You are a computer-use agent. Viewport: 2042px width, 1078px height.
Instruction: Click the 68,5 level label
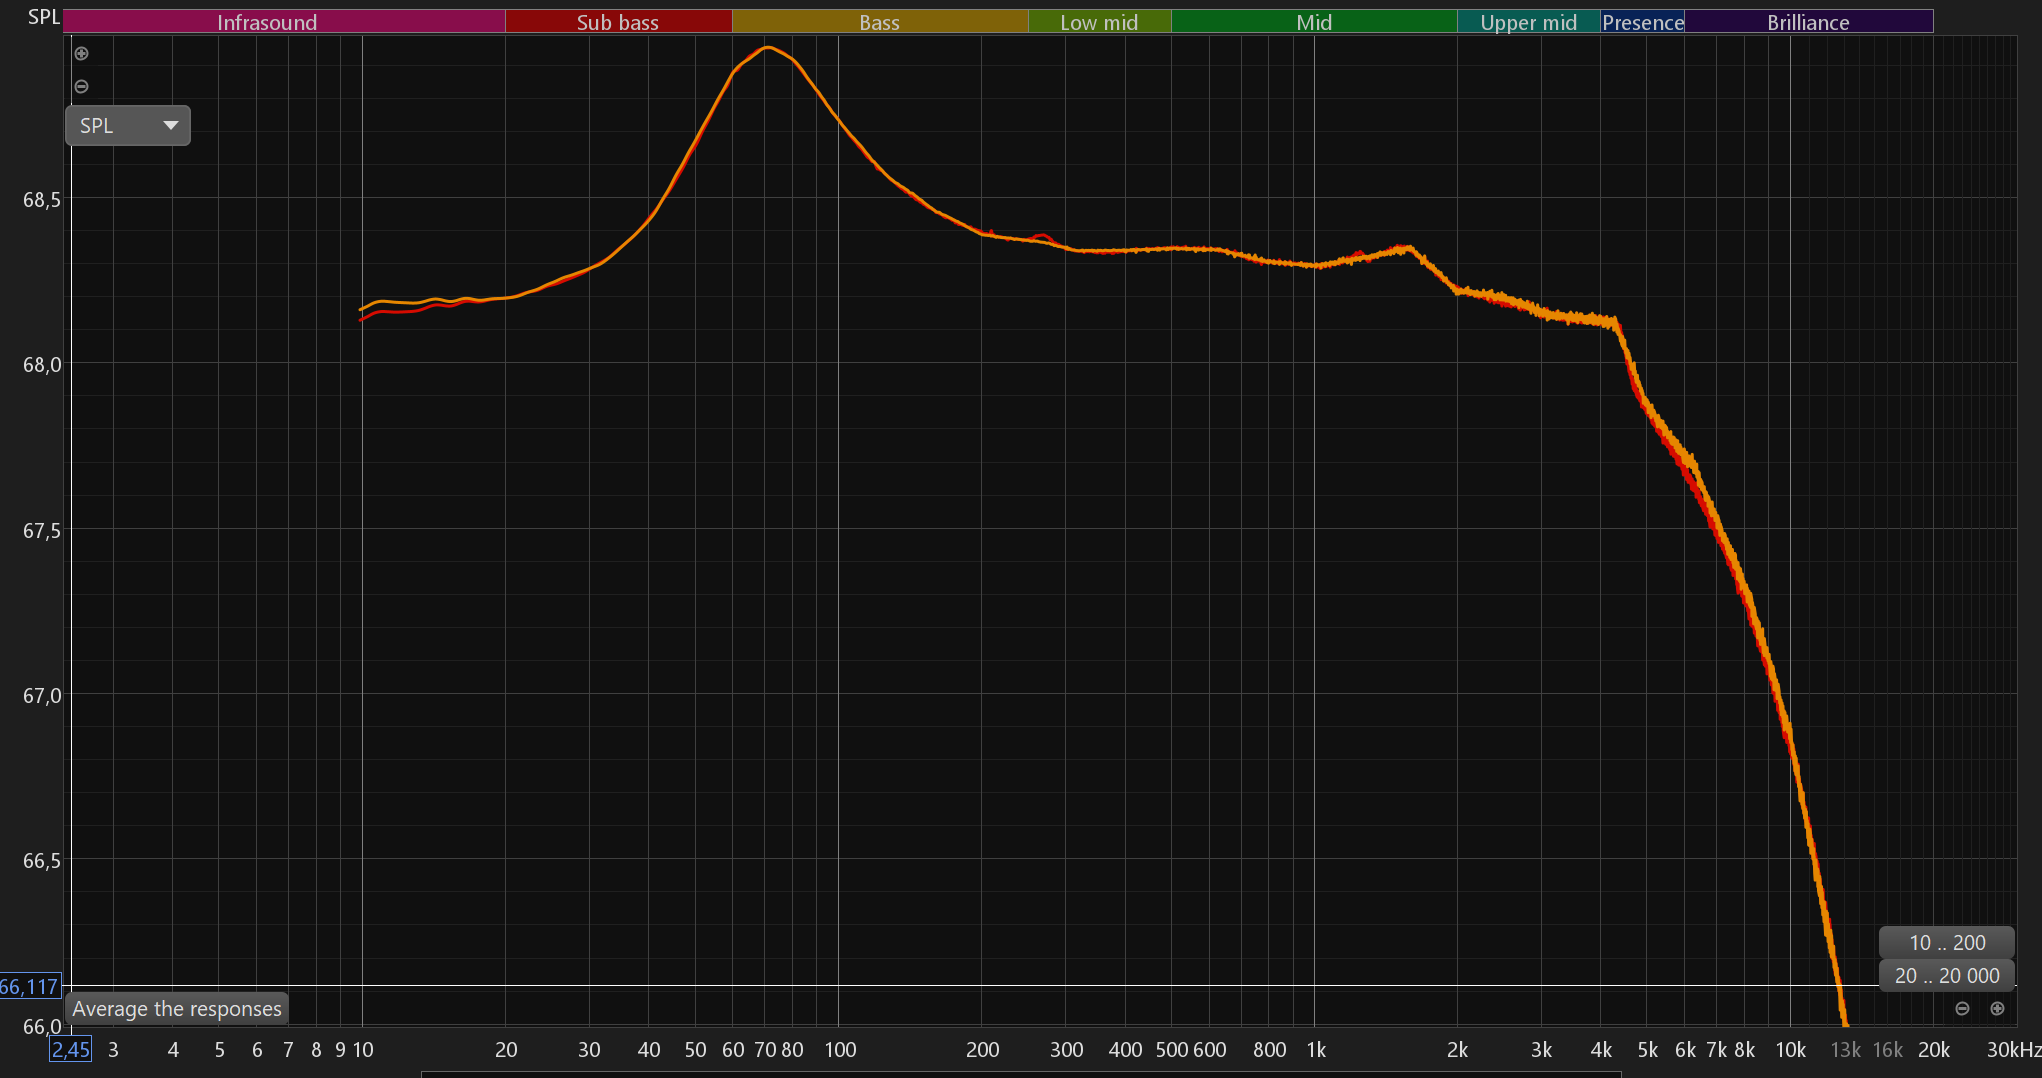42,200
